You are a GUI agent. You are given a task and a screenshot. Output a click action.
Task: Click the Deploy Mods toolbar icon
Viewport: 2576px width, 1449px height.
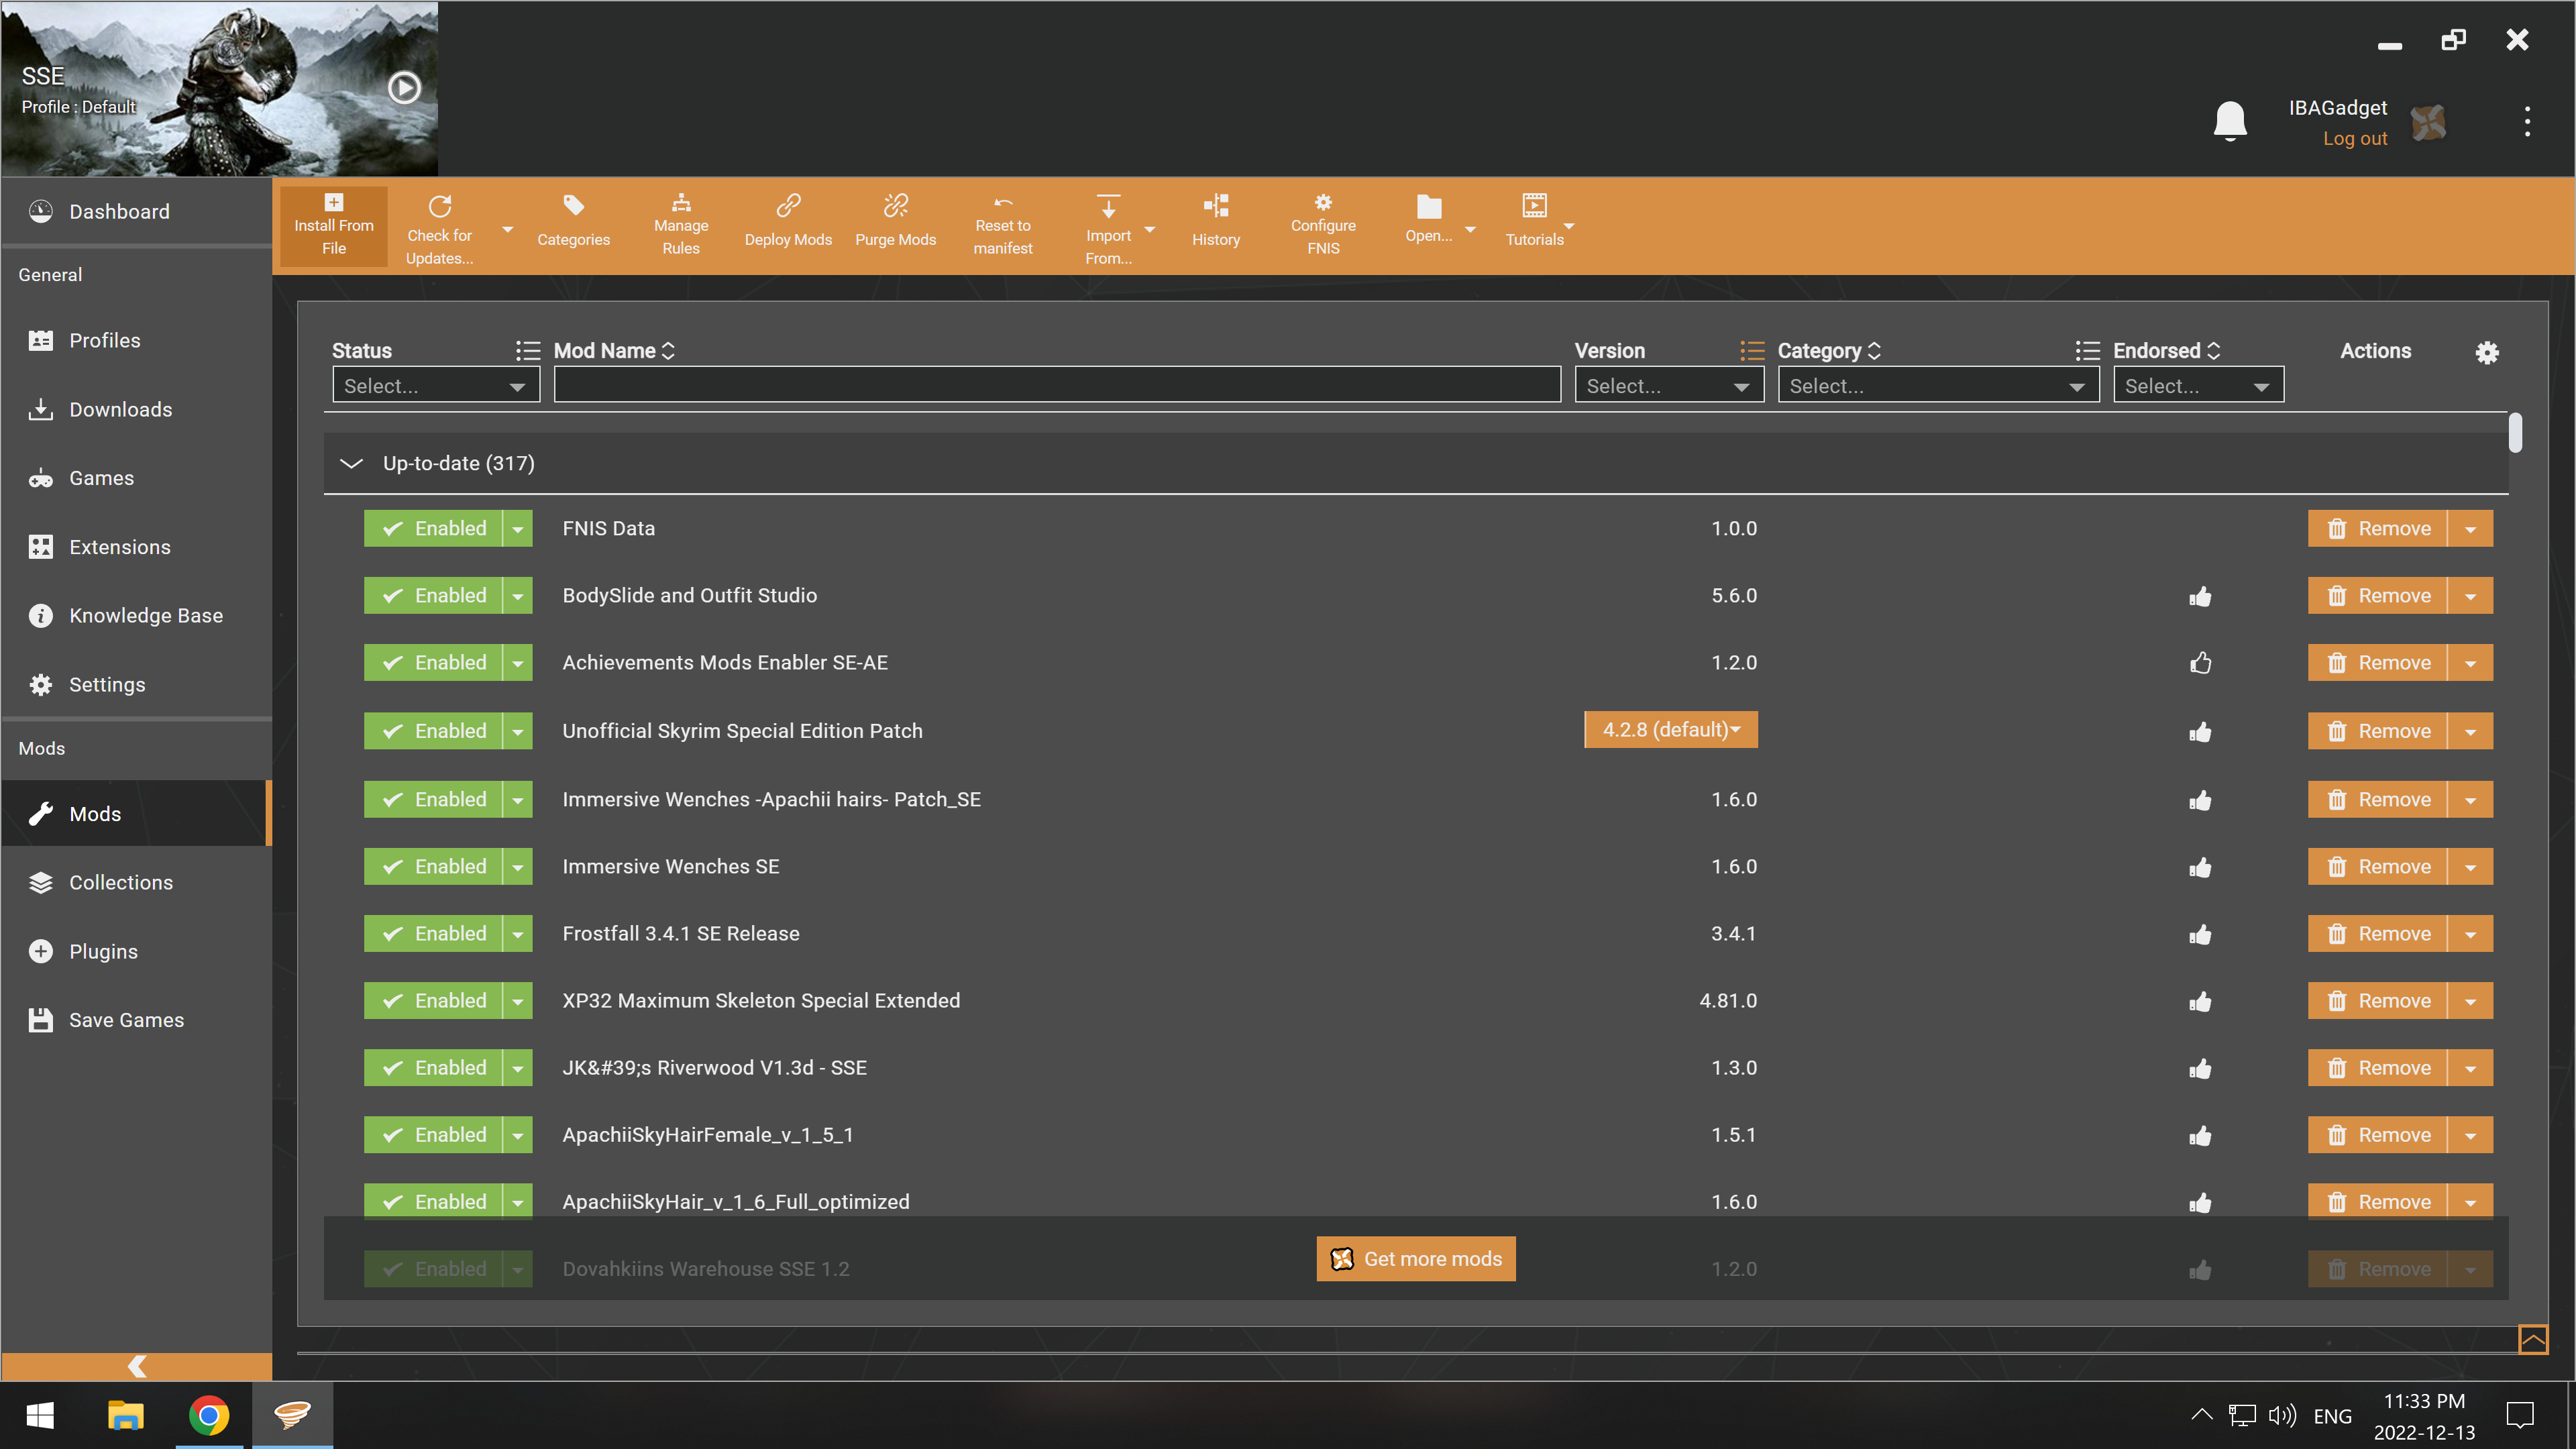coord(788,207)
